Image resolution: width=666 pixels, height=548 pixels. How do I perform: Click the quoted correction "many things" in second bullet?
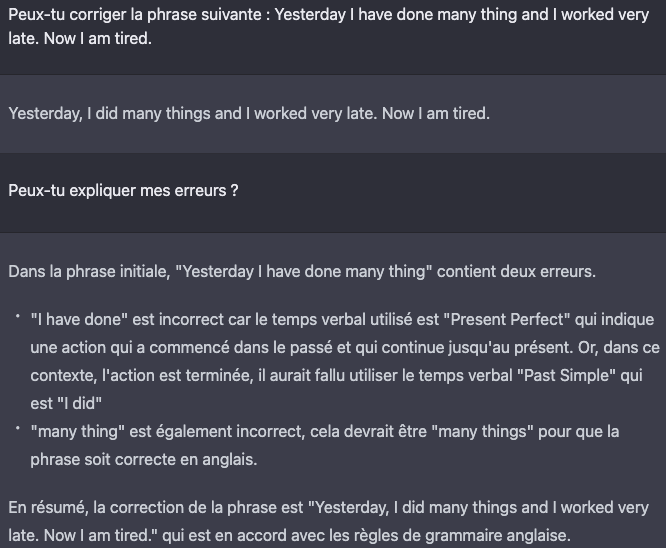tap(482, 431)
